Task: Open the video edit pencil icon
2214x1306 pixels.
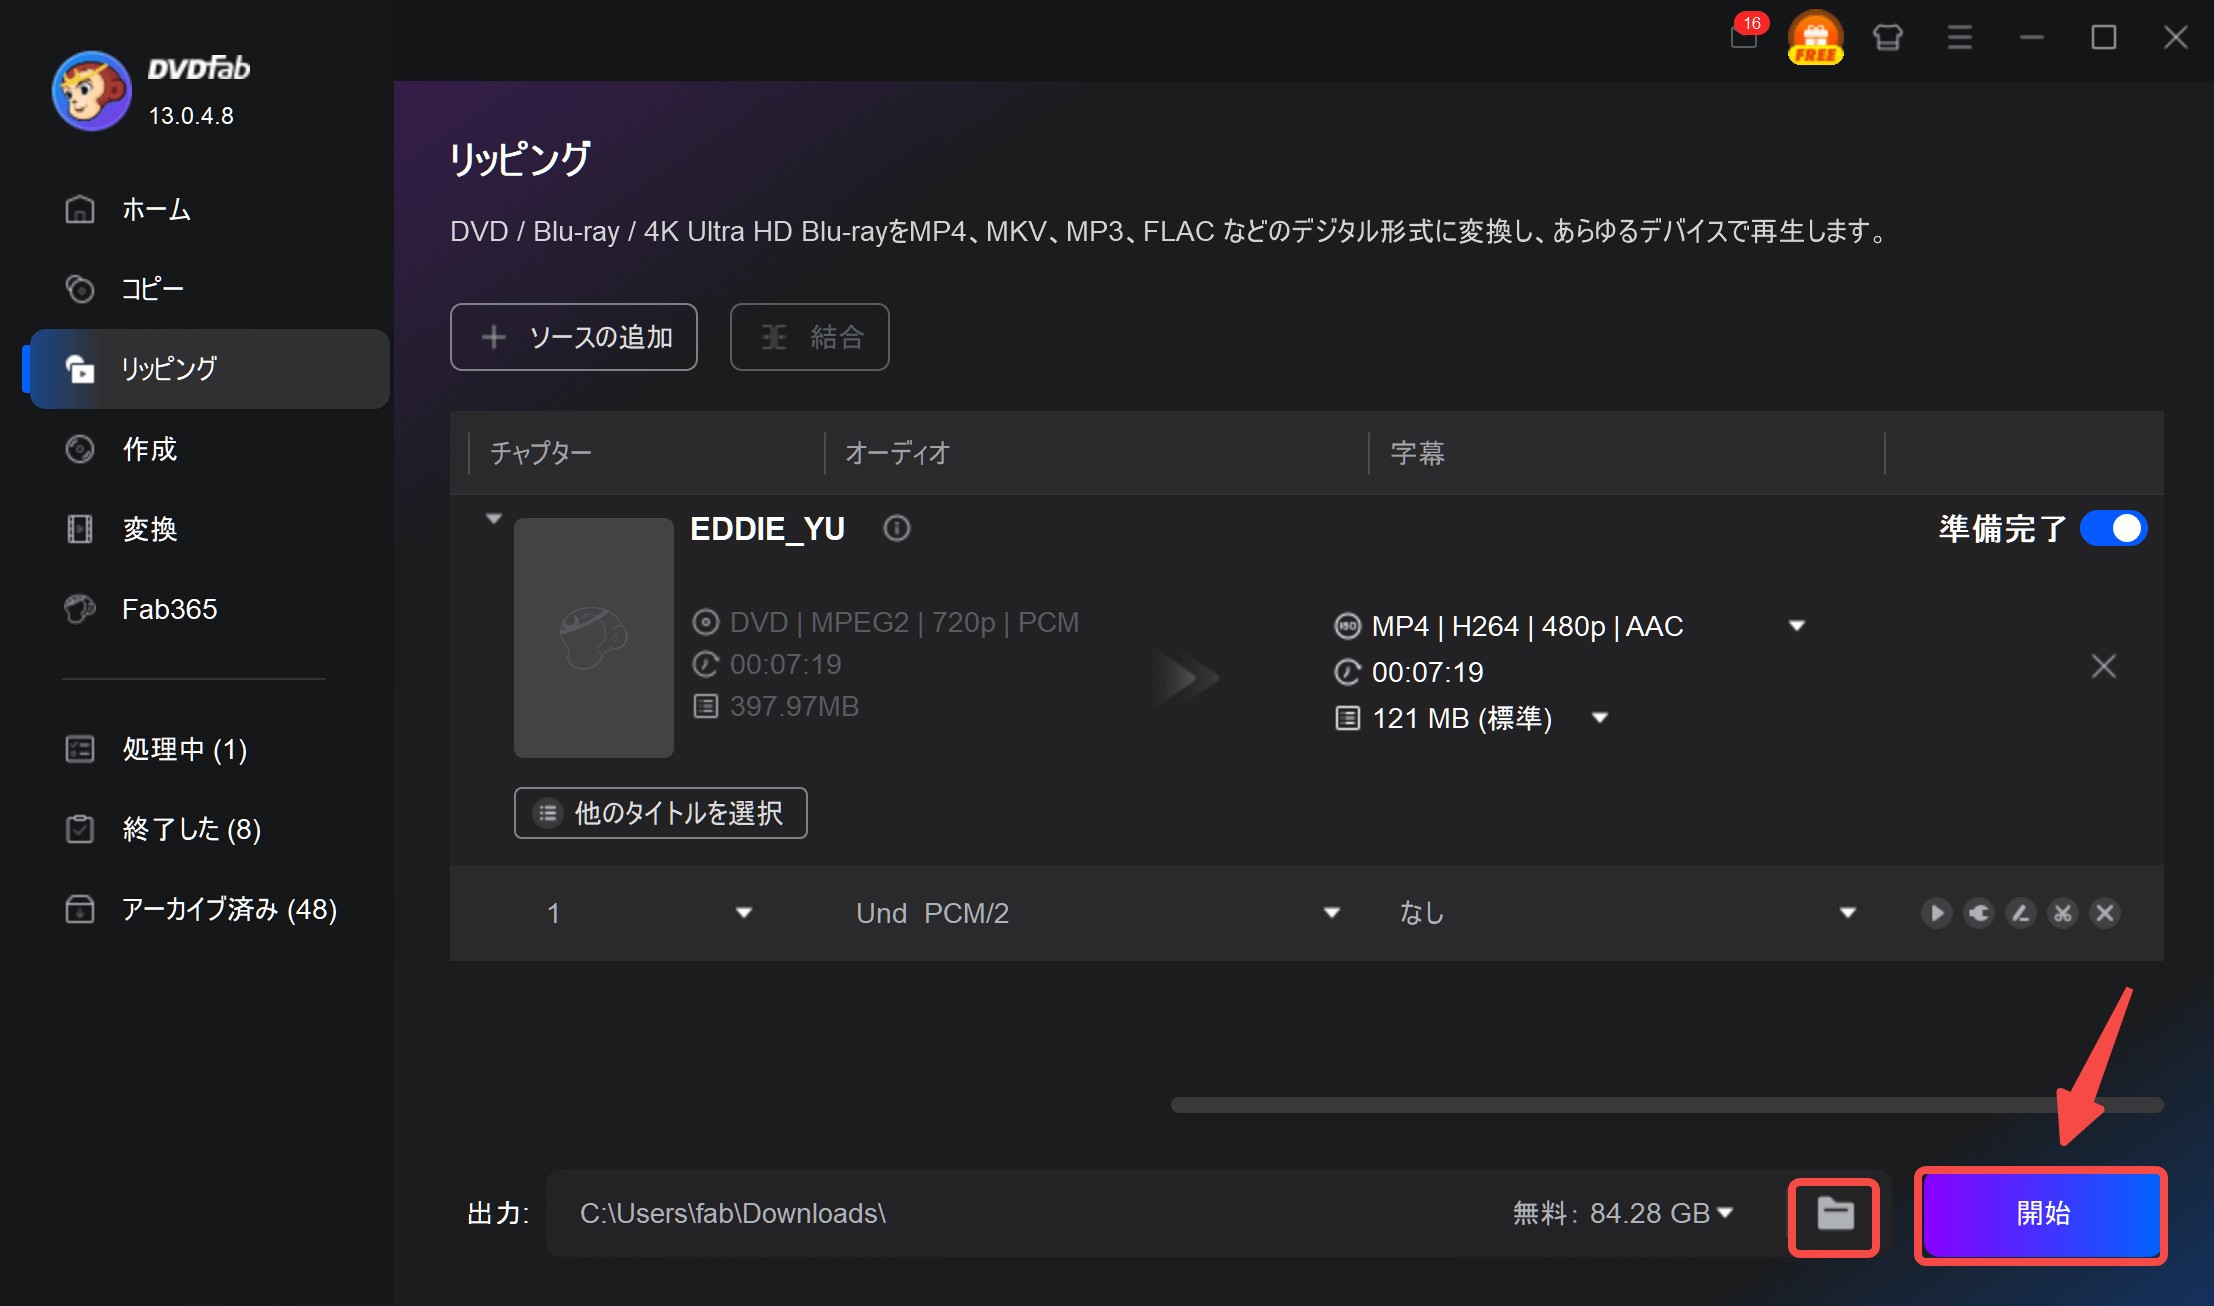Action: 2020,913
